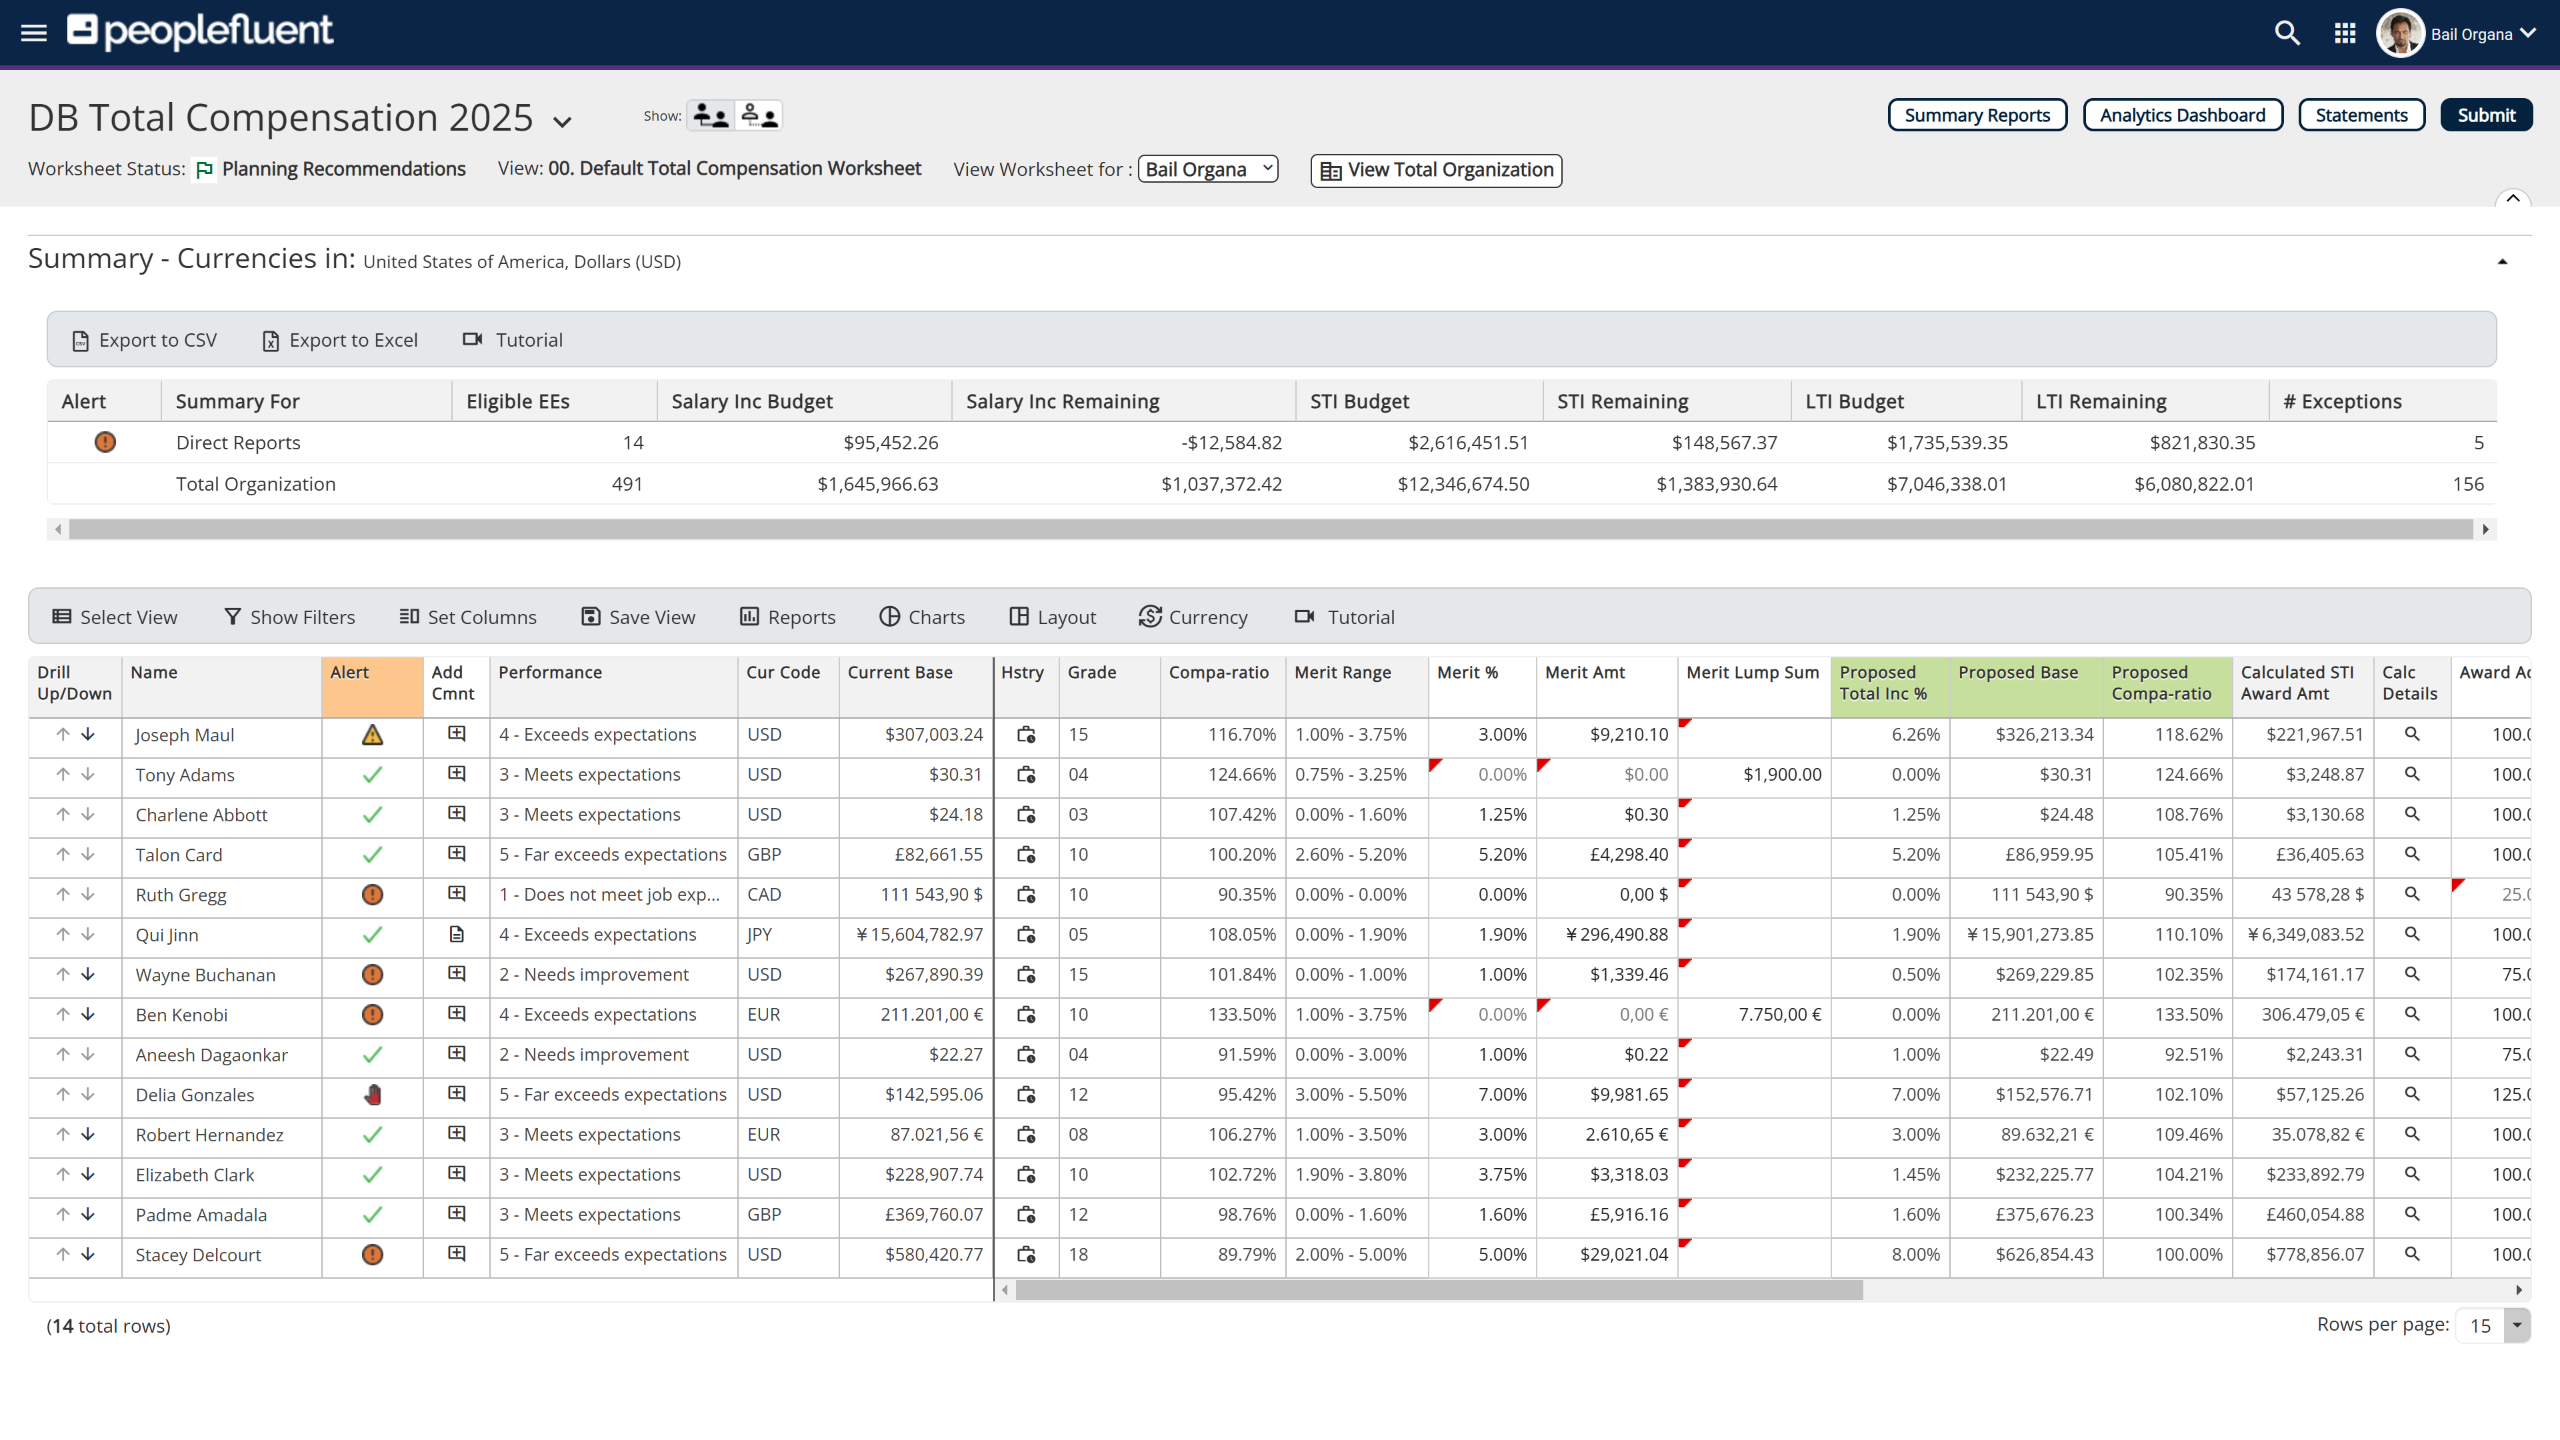This screenshot has height=1440, width=2560.
Task: Expand the DB Total Compensation 2025 chevron
Action: coord(563,122)
